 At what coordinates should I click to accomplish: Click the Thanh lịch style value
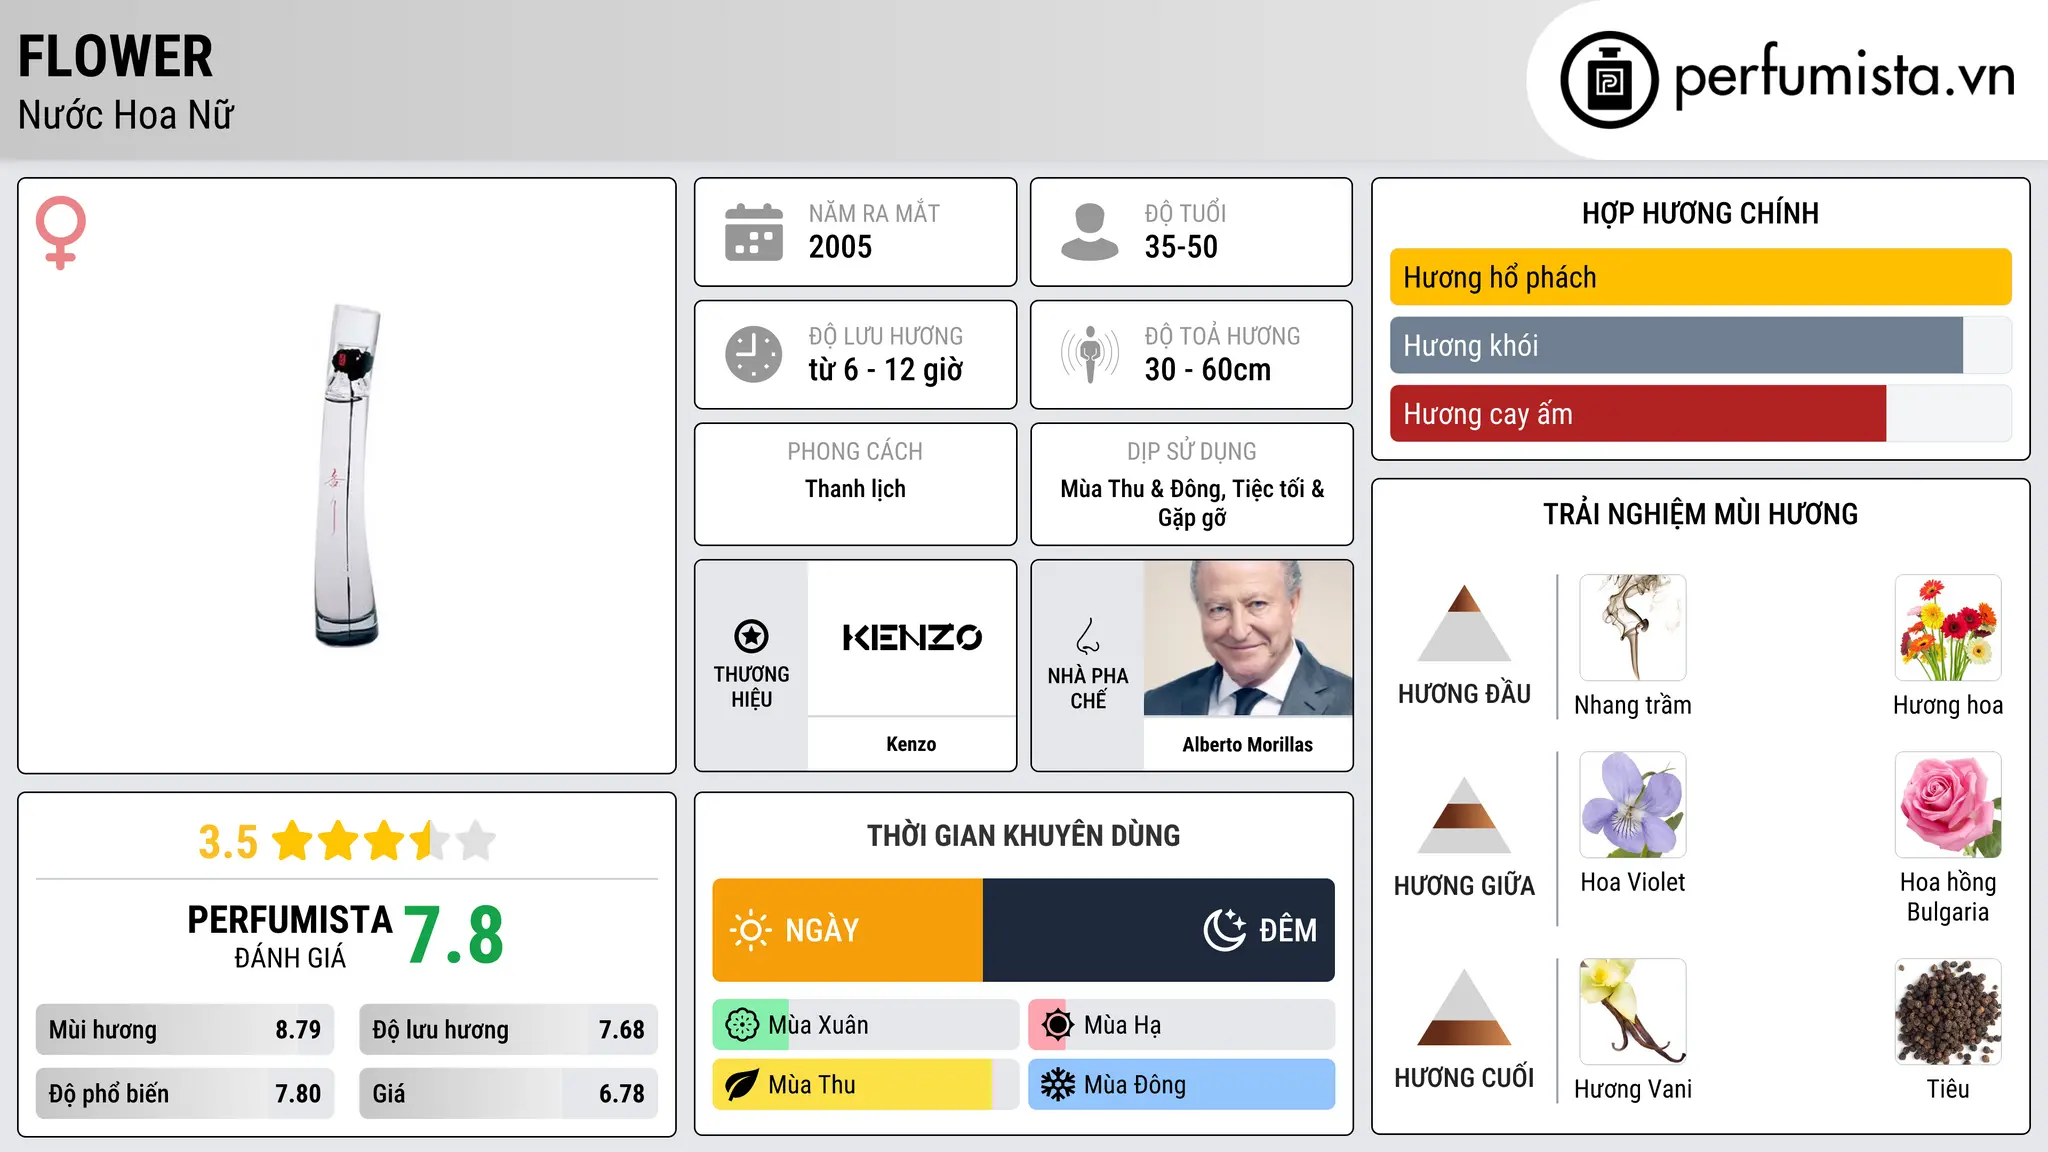point(855,489)
